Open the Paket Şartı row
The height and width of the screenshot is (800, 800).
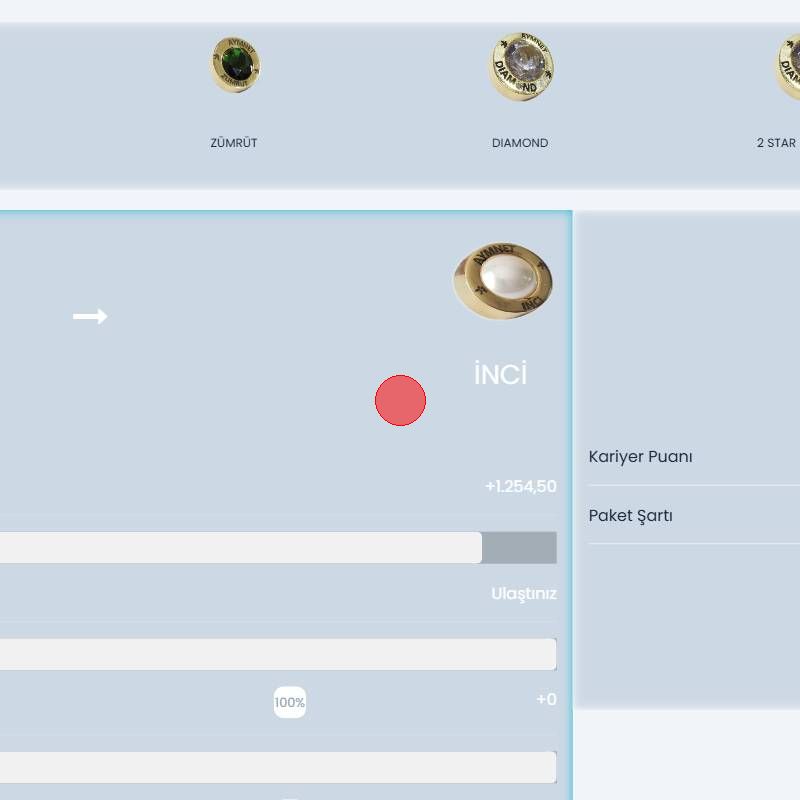click(x=631, y=516)
